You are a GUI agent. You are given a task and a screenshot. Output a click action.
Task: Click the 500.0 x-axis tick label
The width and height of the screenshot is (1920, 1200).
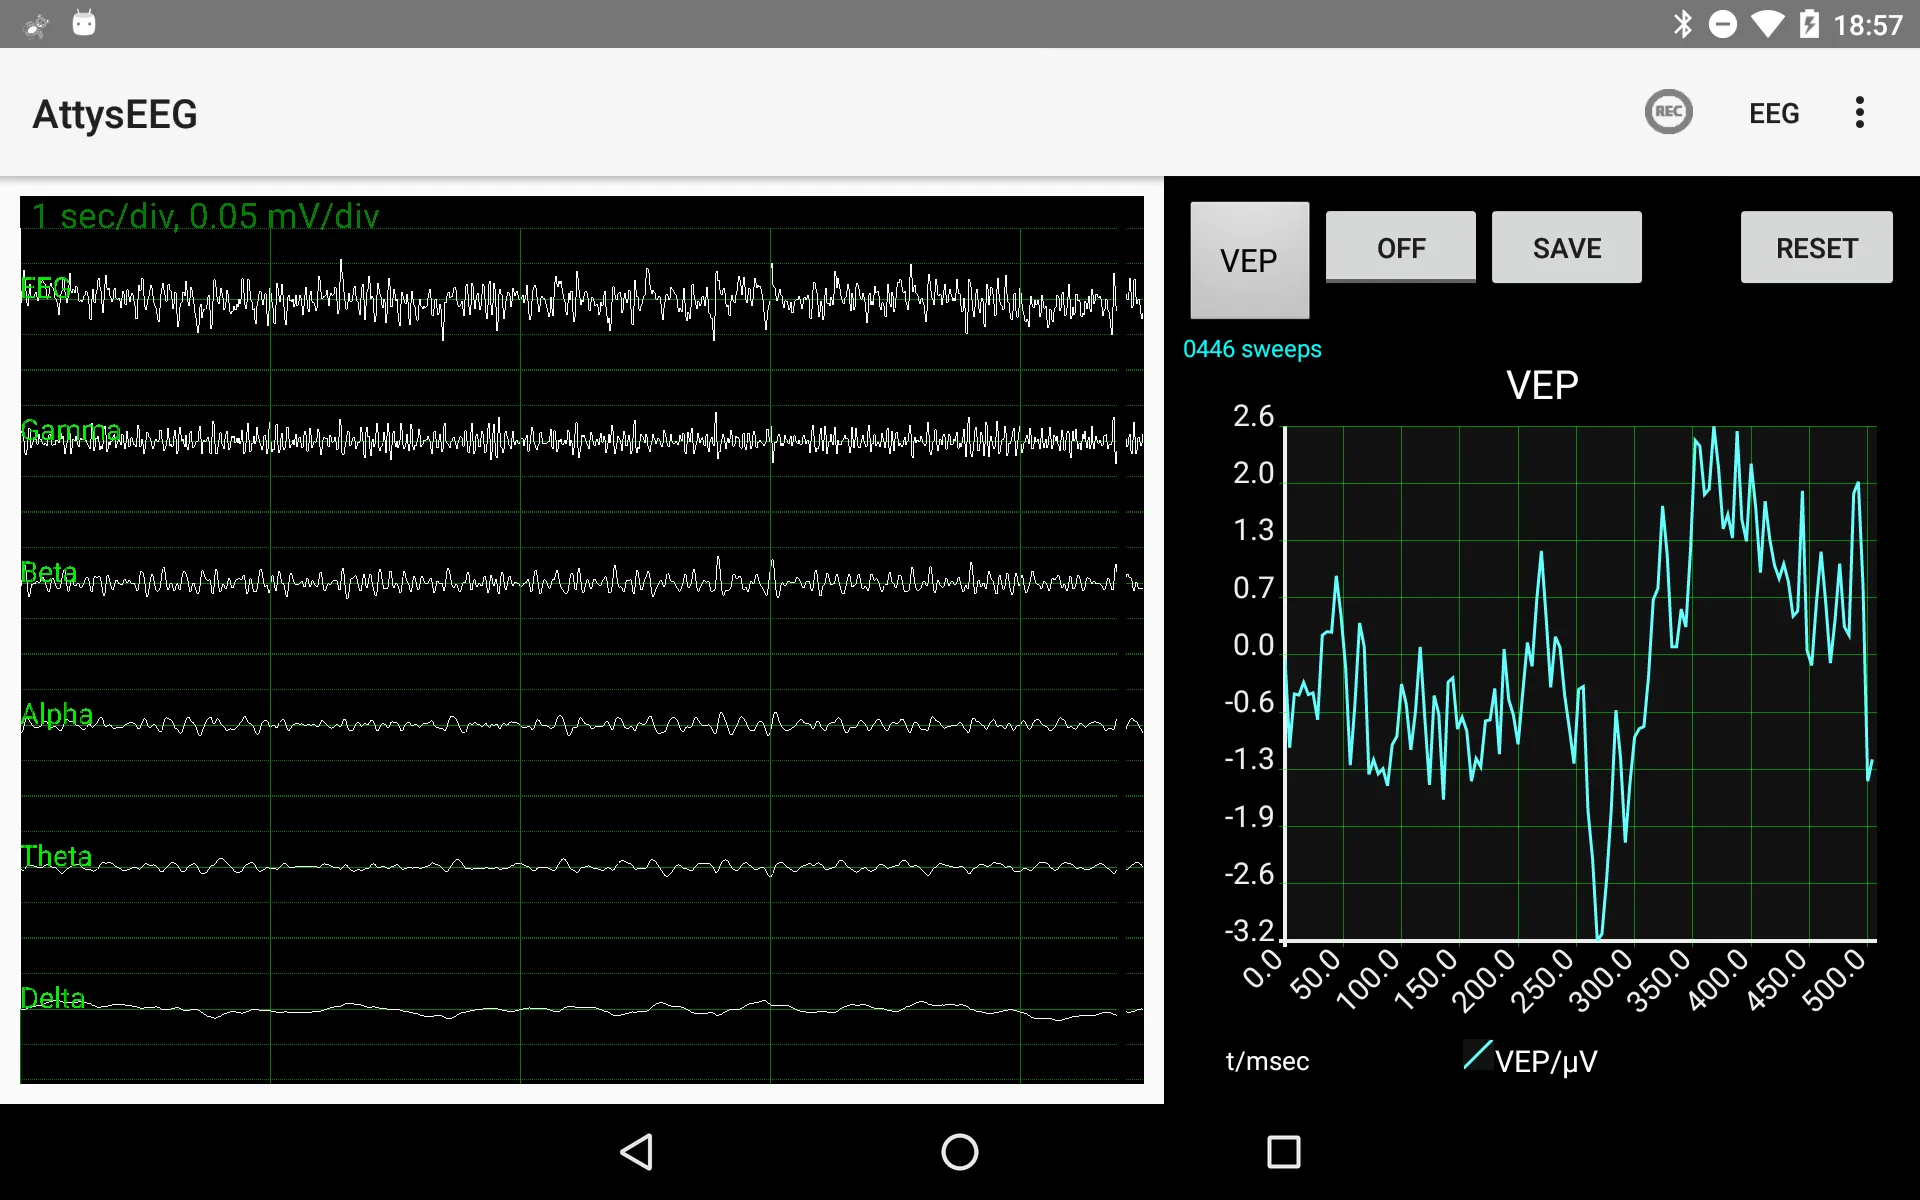point(1834,980)
